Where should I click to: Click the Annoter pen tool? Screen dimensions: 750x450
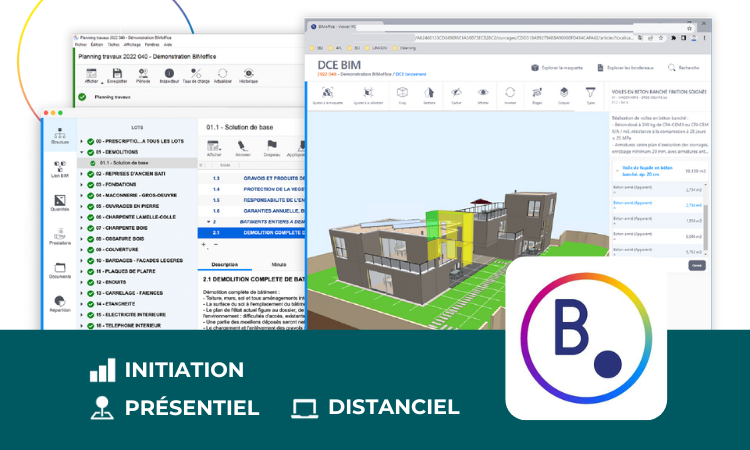pos(243,148)
